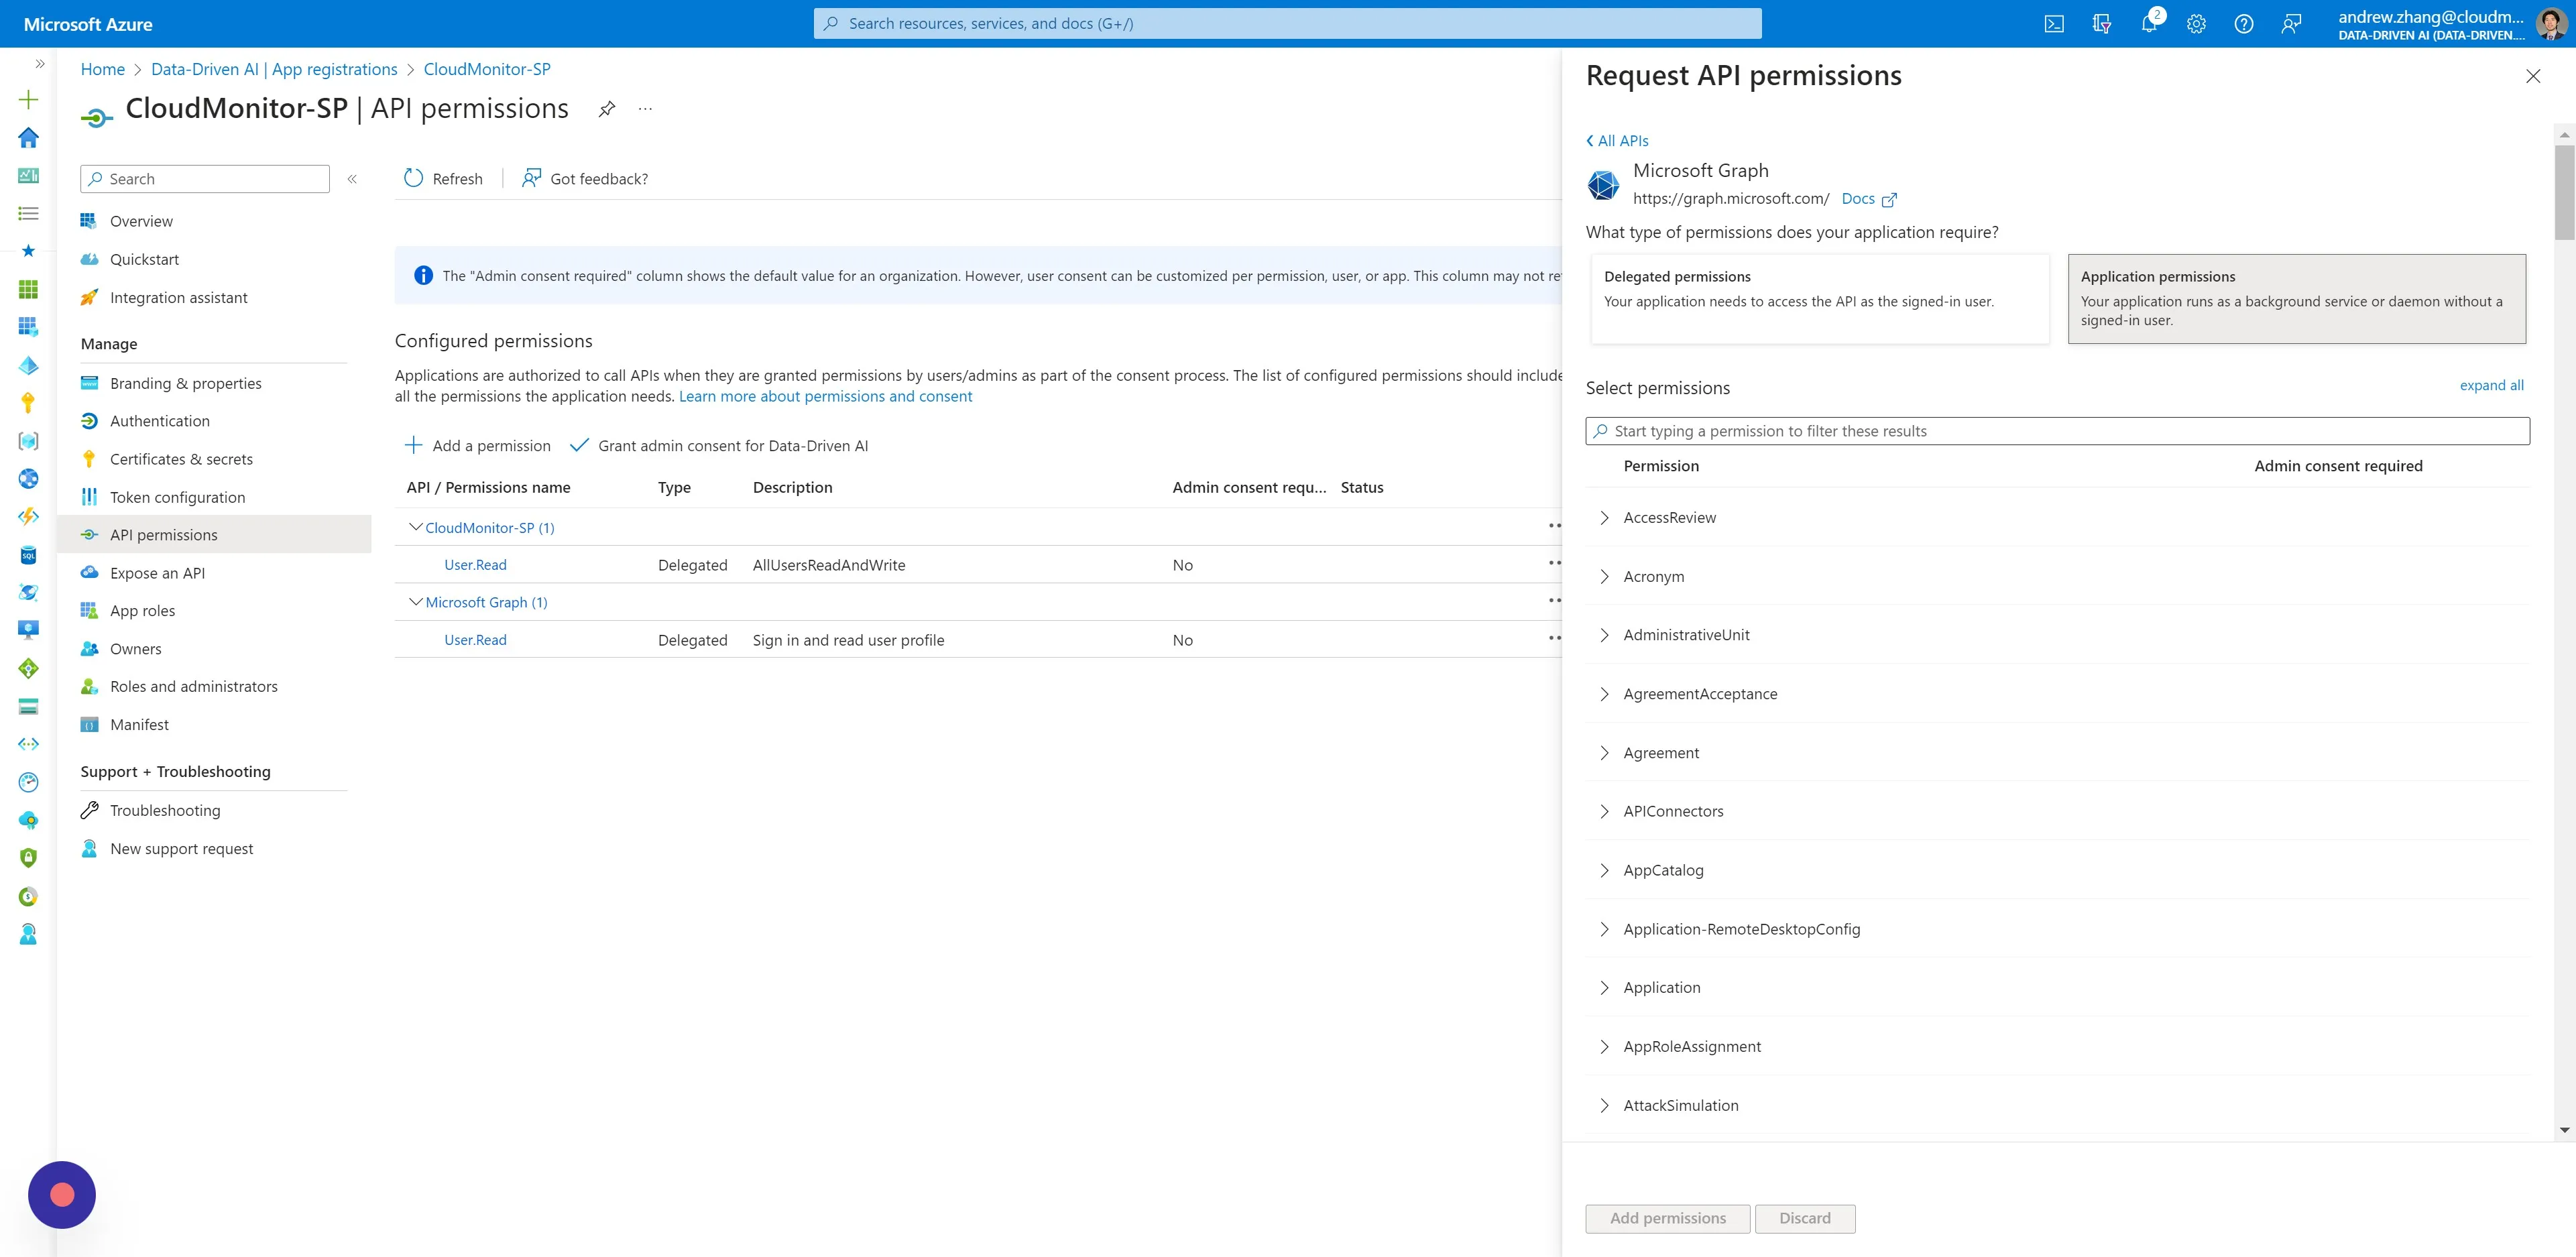Click Add a permission
The height and width of the screenshot is (1257, 2576).
click(477, 446)
